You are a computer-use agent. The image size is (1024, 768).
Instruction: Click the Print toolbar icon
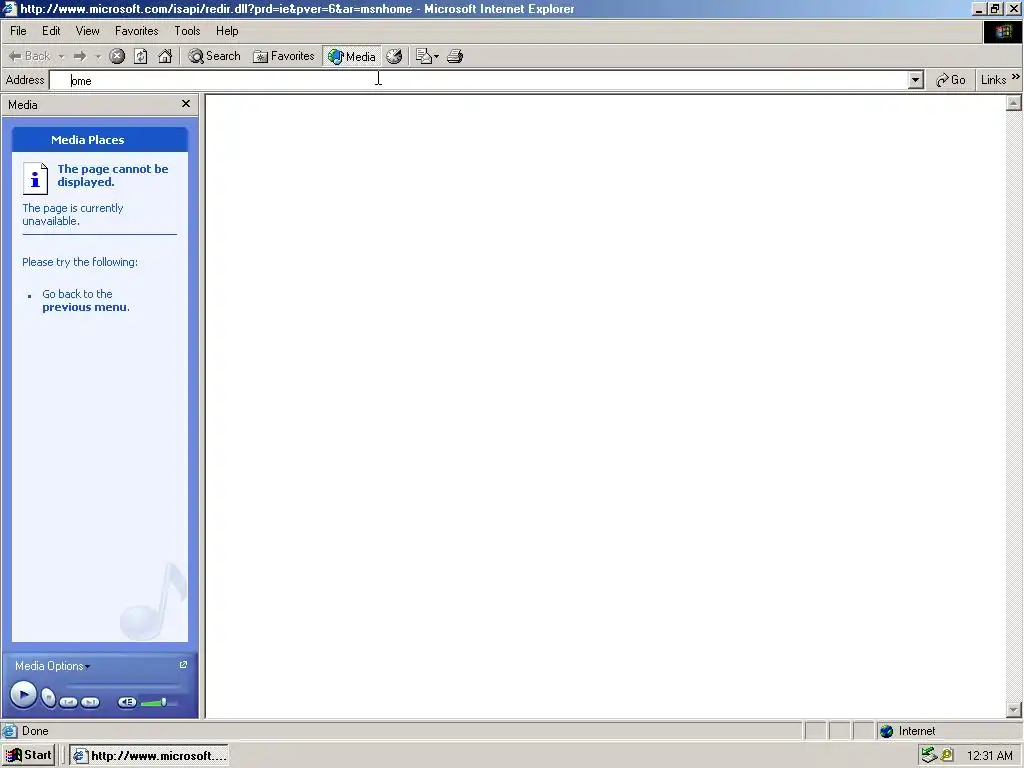click(x=455, y=56)
